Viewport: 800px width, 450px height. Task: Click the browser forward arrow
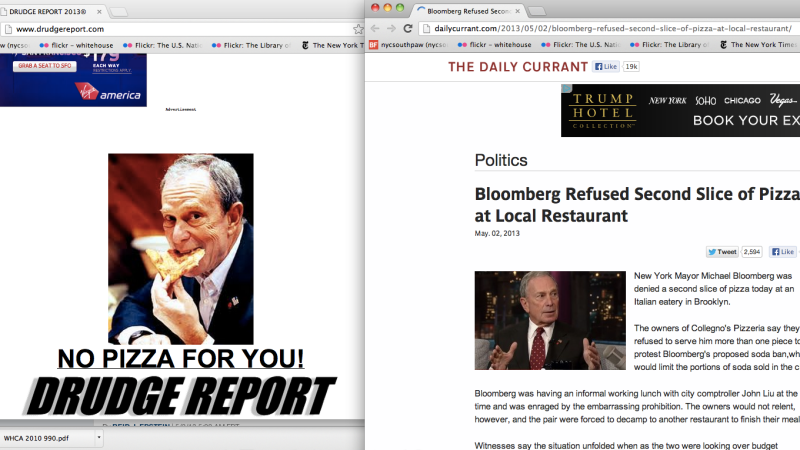[x=391, y=29]
